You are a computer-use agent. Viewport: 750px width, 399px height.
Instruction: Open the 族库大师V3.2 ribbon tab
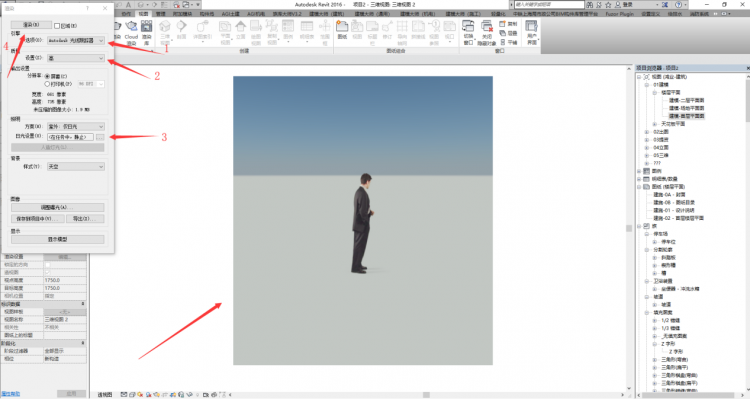coord(287,14)
